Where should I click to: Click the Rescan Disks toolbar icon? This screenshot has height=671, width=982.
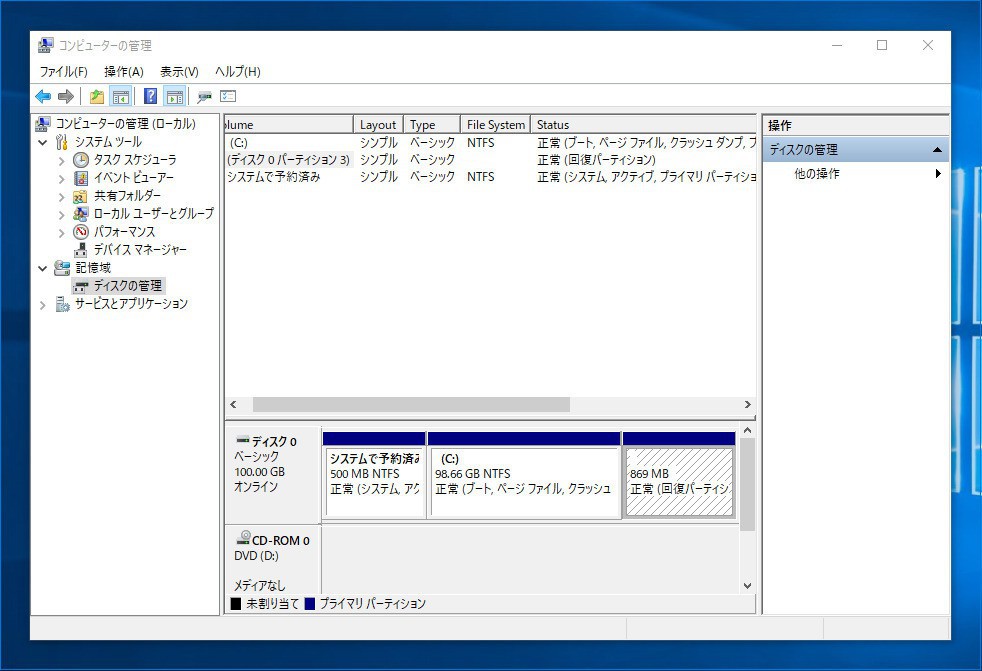point(204,97)
